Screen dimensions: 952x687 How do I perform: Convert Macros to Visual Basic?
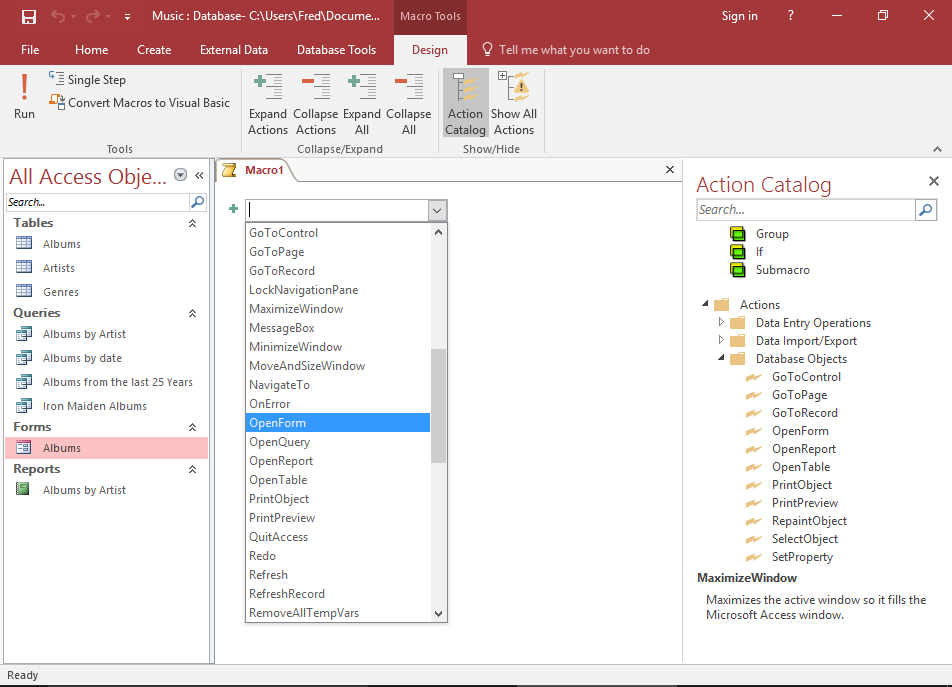pos(140,103)
